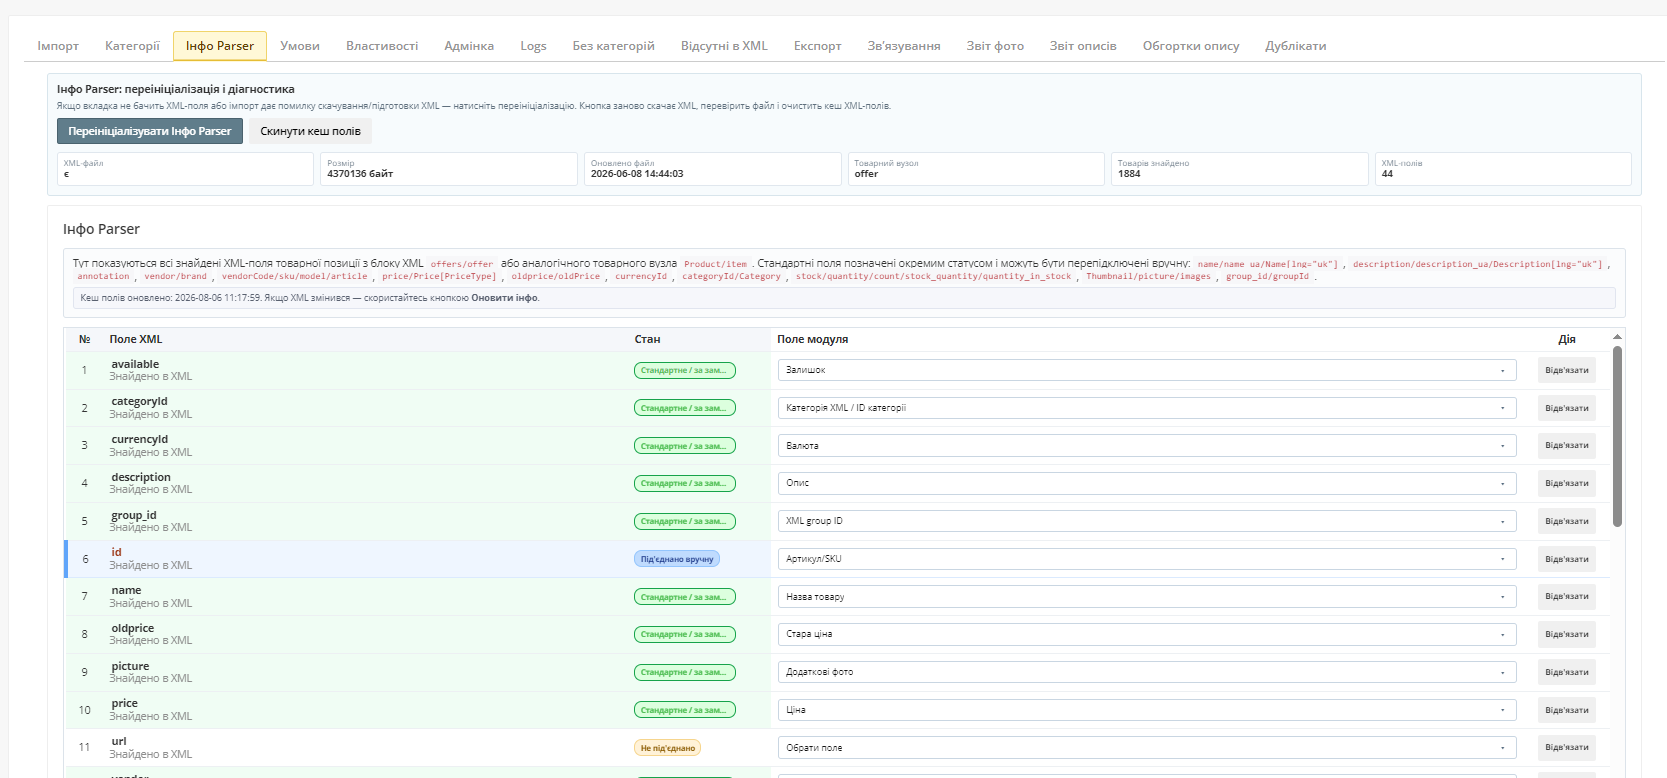The width and height of the screenshot is (1667, 778).
Task: Select the id field name
Action: coord(116,552)
